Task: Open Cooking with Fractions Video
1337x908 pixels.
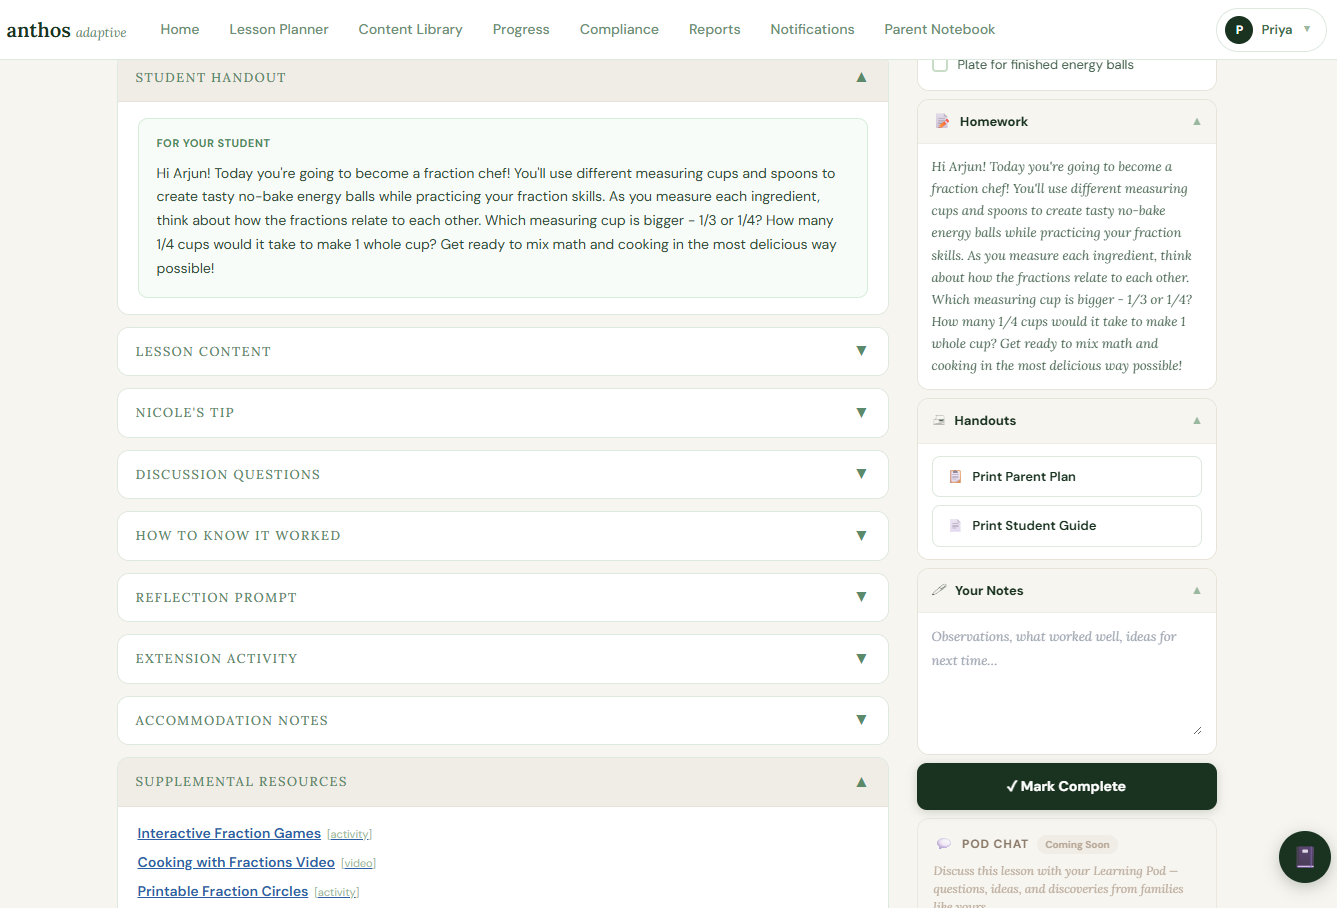Action: pyautogui.click(x=235, y=862)
